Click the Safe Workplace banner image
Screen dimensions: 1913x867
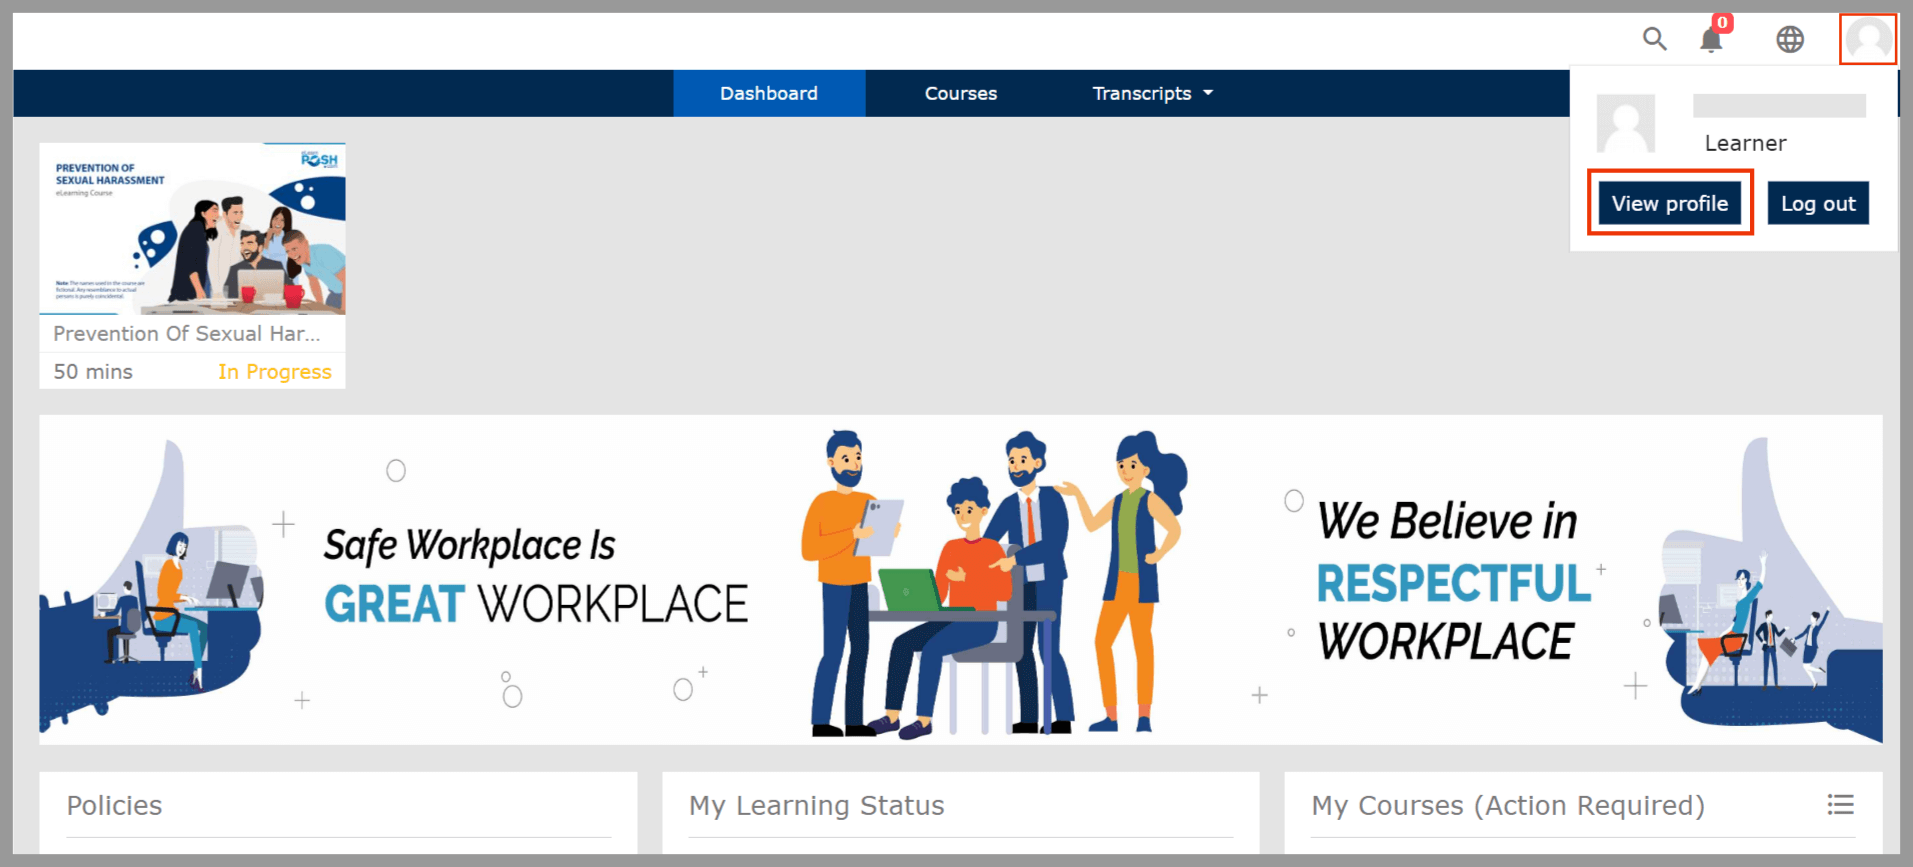pos(960,580)
